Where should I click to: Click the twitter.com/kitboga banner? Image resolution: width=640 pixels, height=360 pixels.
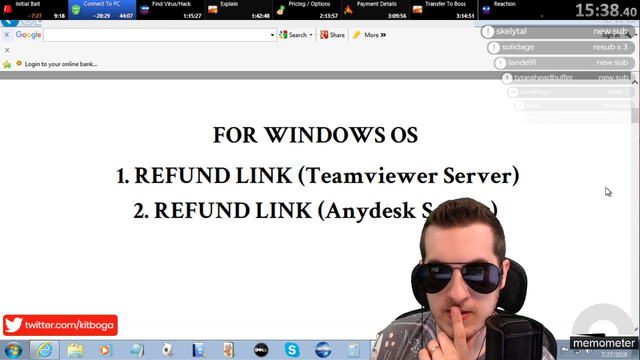tap(60, 325)
